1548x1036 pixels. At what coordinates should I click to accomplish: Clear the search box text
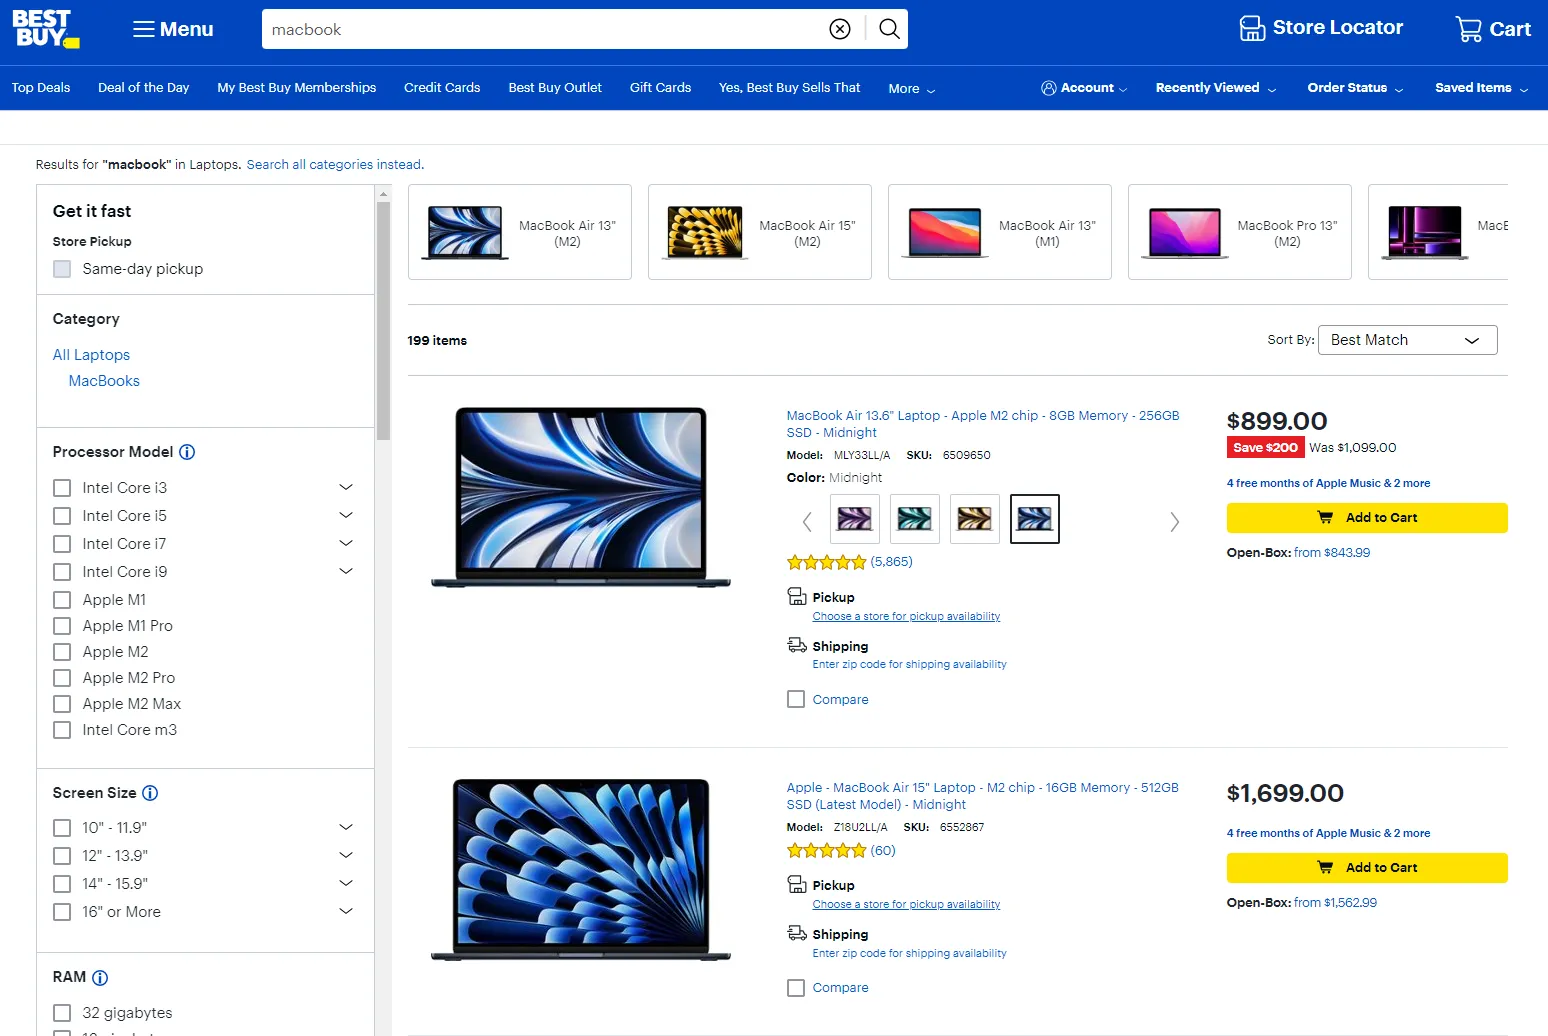click(840, 29)
